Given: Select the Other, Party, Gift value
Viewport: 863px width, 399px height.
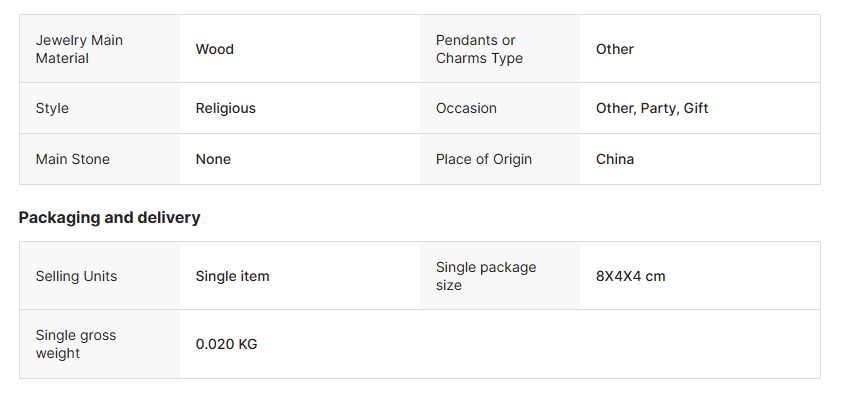Looking at the screenshot, I should (652, 108).
